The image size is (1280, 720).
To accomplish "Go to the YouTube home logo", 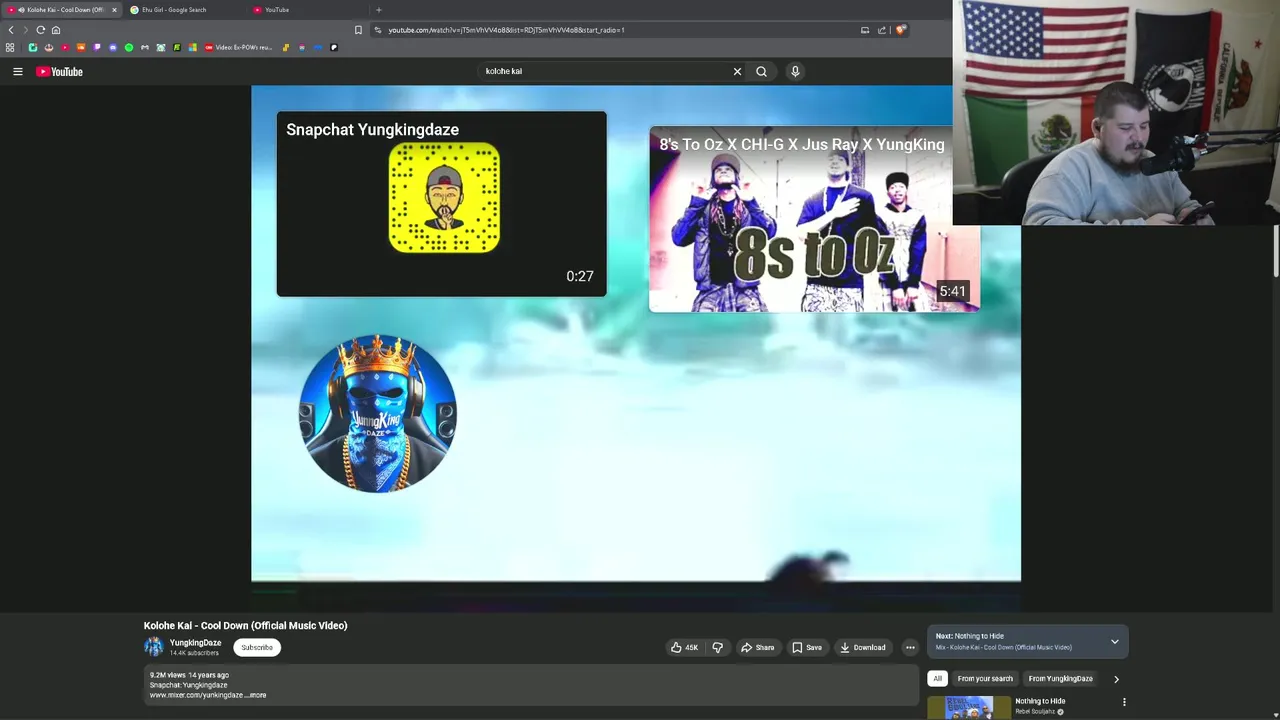I will 59,71.
